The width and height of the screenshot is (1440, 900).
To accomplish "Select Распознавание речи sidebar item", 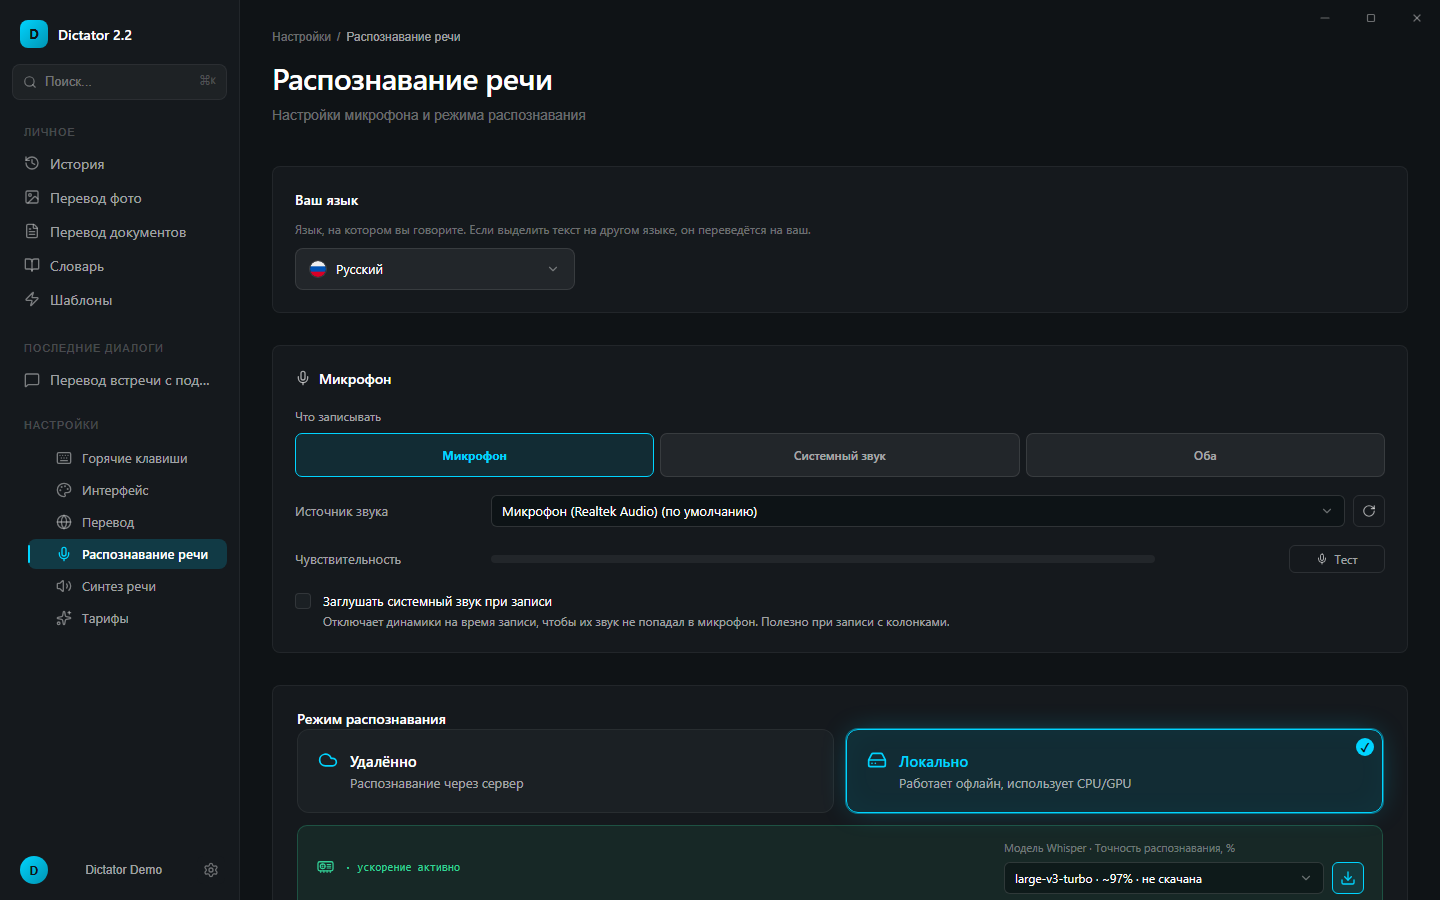I will tap(127, 554).
